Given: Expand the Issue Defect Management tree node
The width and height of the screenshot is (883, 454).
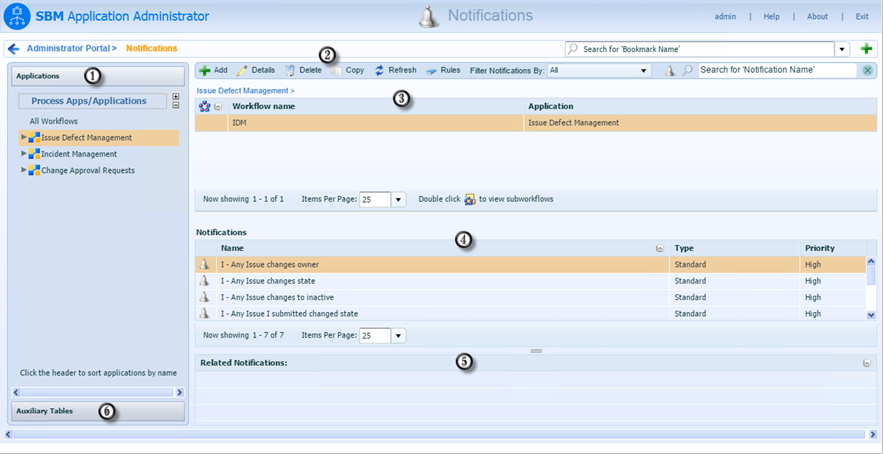Looking at the screenshot, I should (x=24, y=137).
